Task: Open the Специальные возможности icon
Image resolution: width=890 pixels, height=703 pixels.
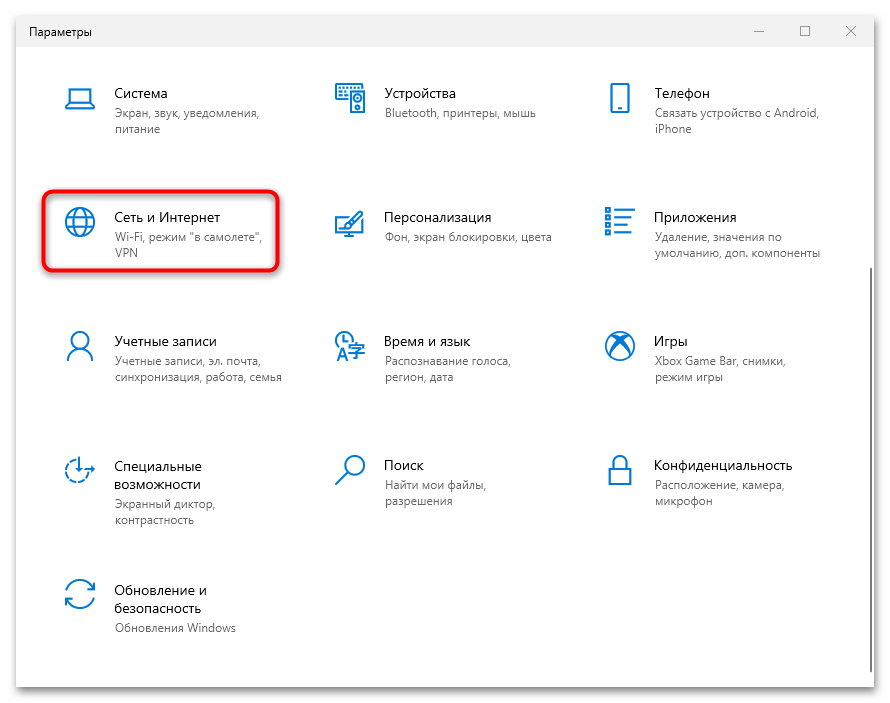Action: pyautogui.click(x=79, y=470)
